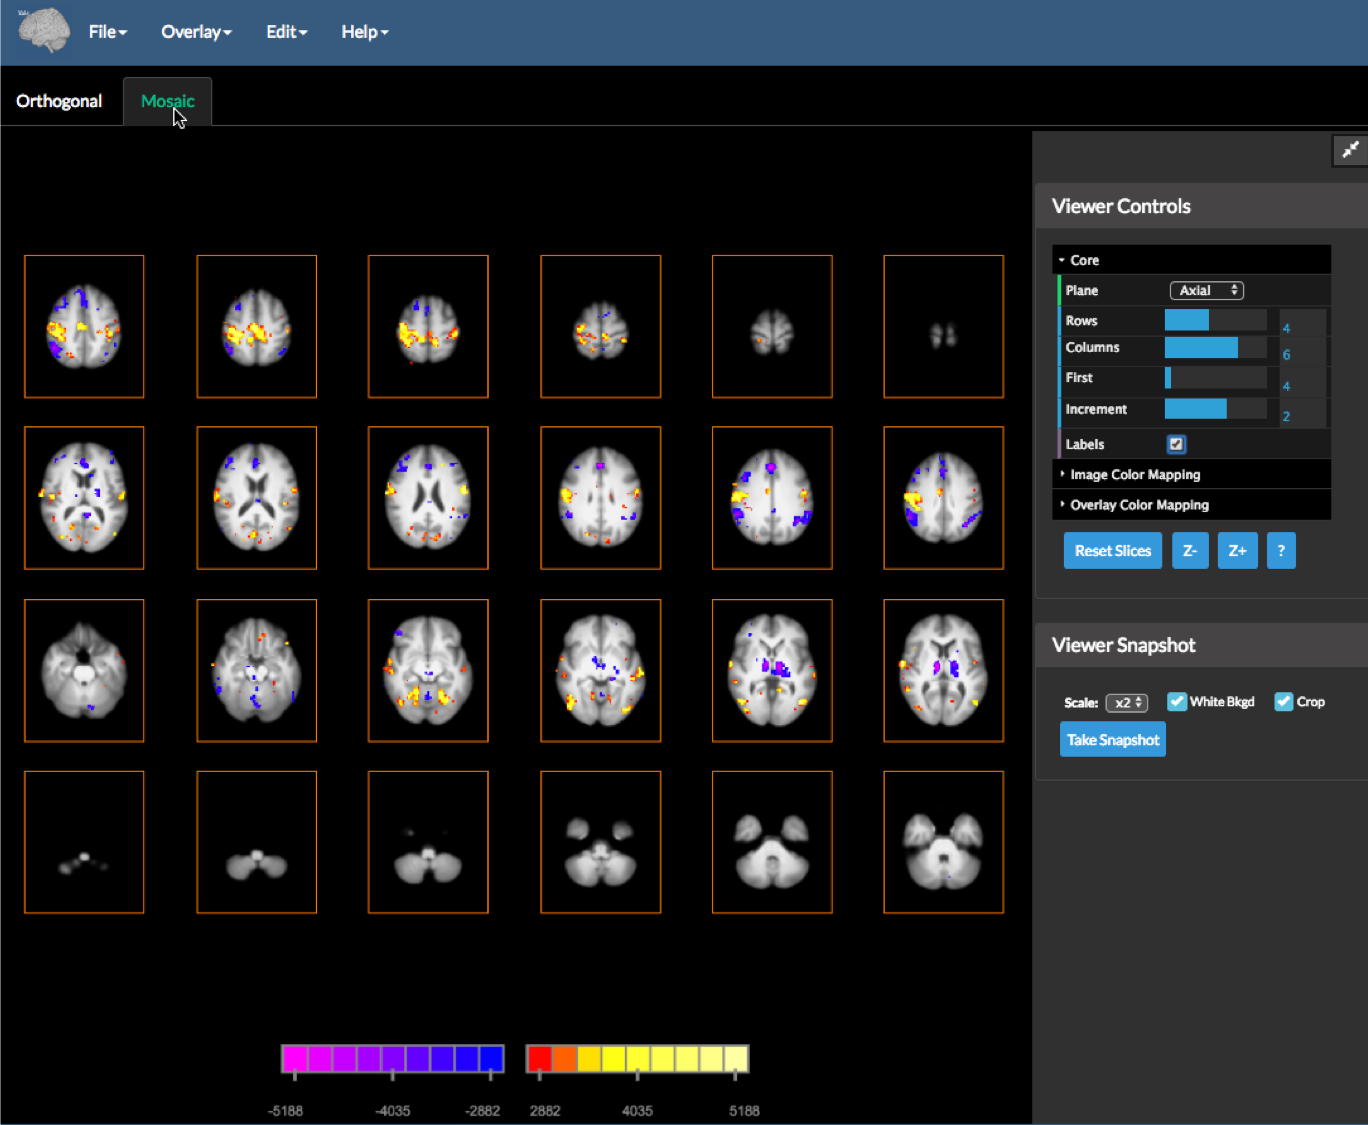Open the Overlay menu
Screen dimensions: 1368x1125
(196, 32)
